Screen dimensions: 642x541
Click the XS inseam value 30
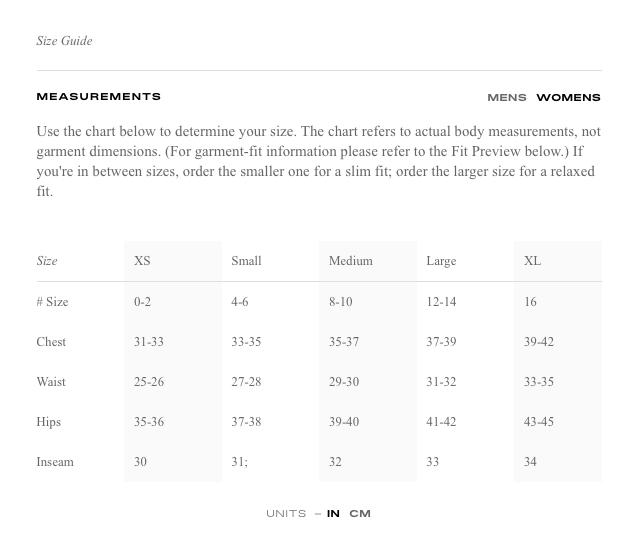tap(140, 462)
